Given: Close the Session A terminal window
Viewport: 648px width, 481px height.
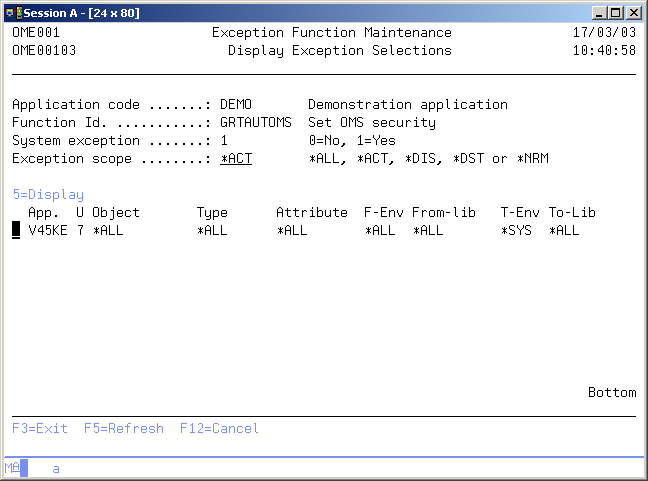Looking at the screenshot, I should pos(633,11).
